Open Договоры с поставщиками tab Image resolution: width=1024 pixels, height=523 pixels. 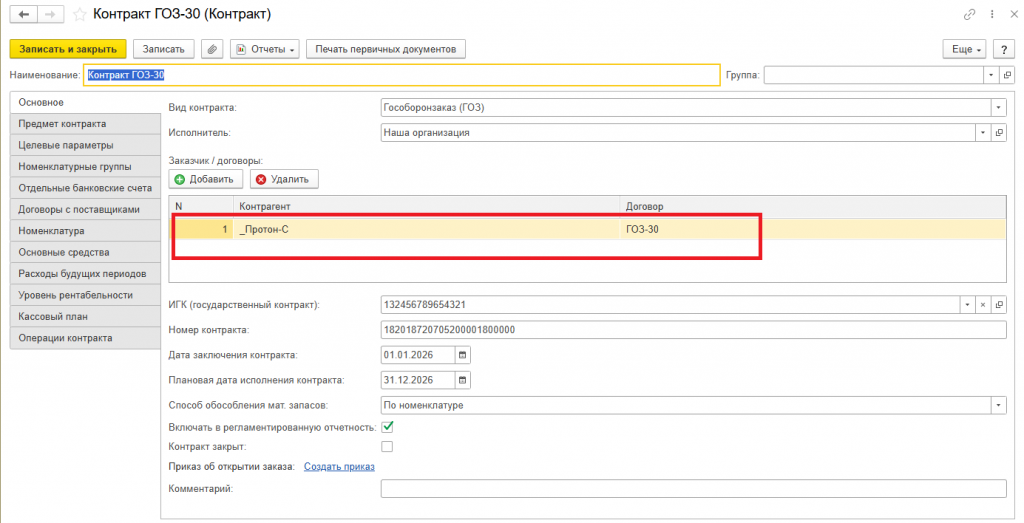tap(85, 210)
